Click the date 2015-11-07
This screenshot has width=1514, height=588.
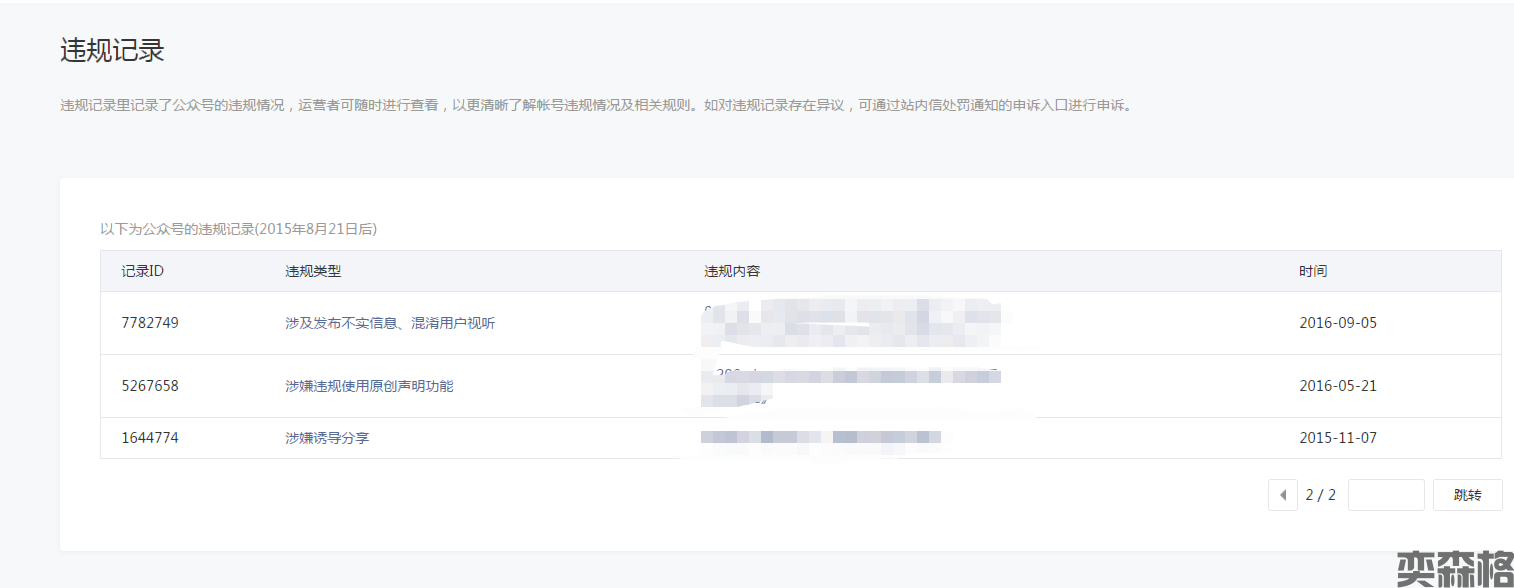click(x=1337, y=438)
